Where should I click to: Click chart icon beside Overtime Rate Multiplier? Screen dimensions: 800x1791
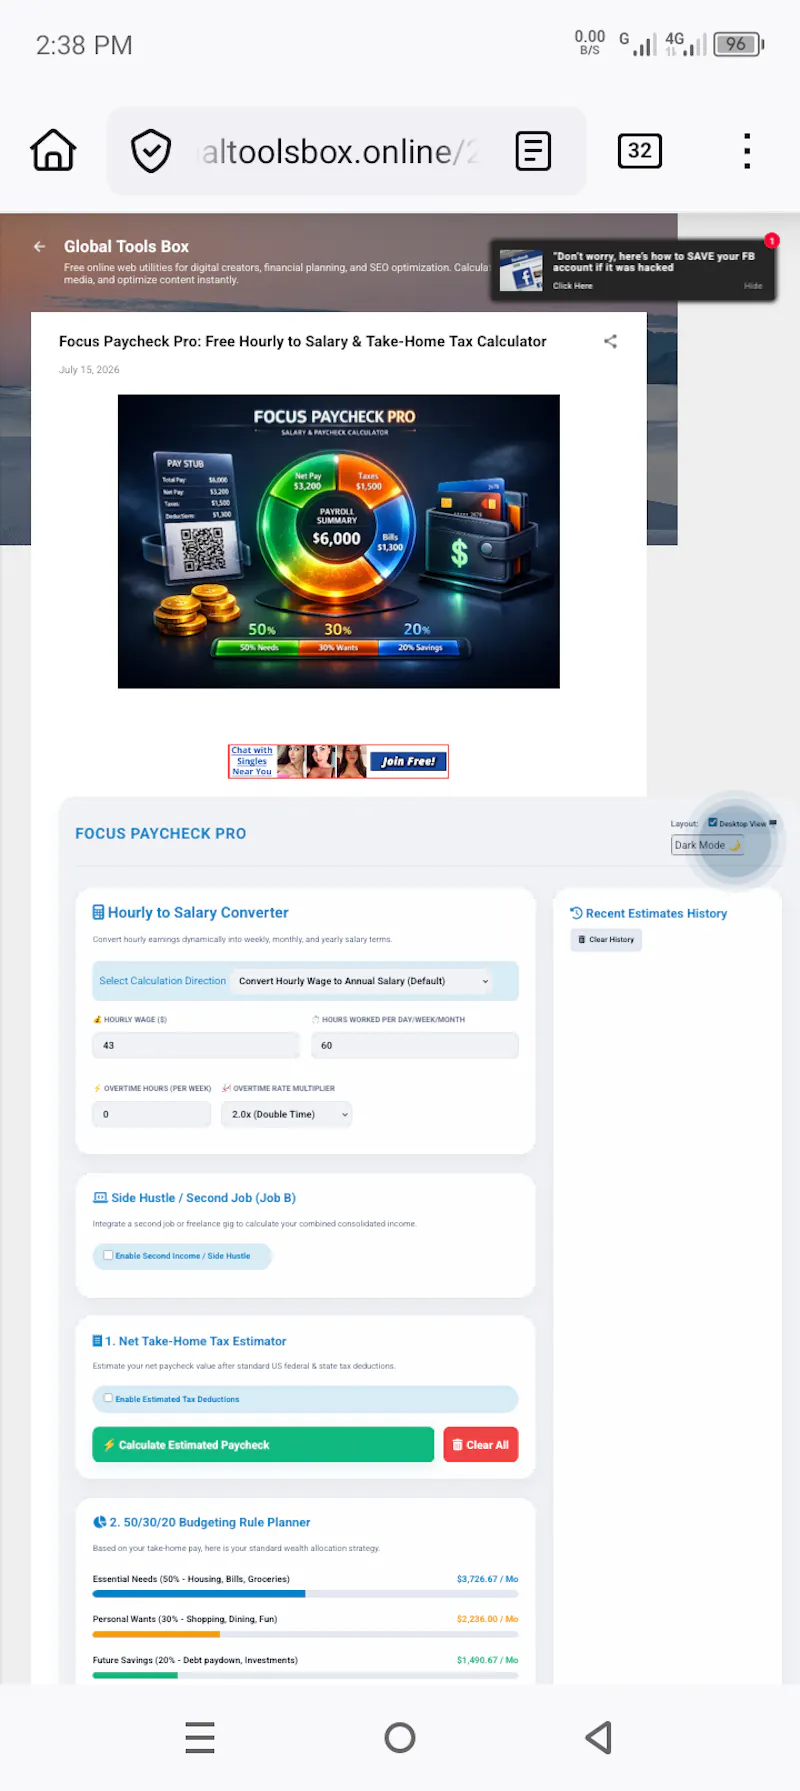(227, 1088)
